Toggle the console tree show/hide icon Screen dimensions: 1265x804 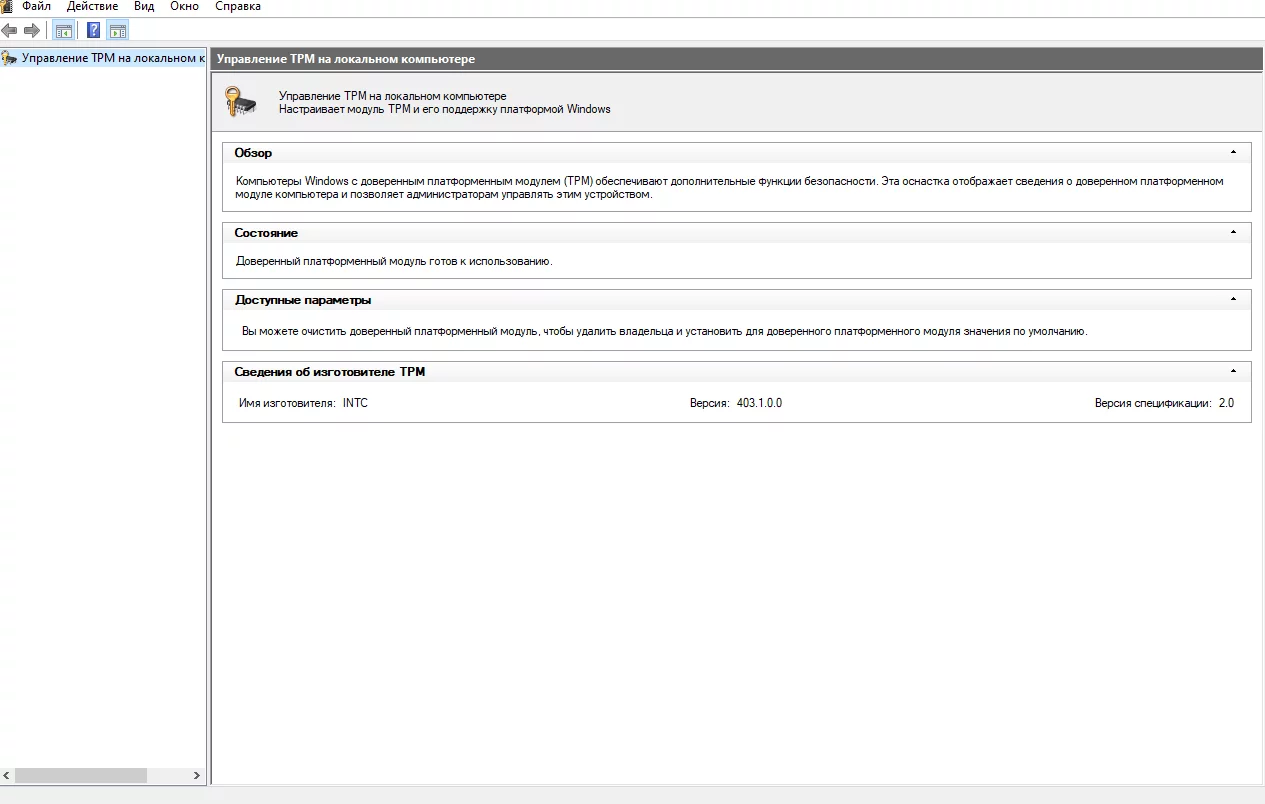tap(63, 30)
